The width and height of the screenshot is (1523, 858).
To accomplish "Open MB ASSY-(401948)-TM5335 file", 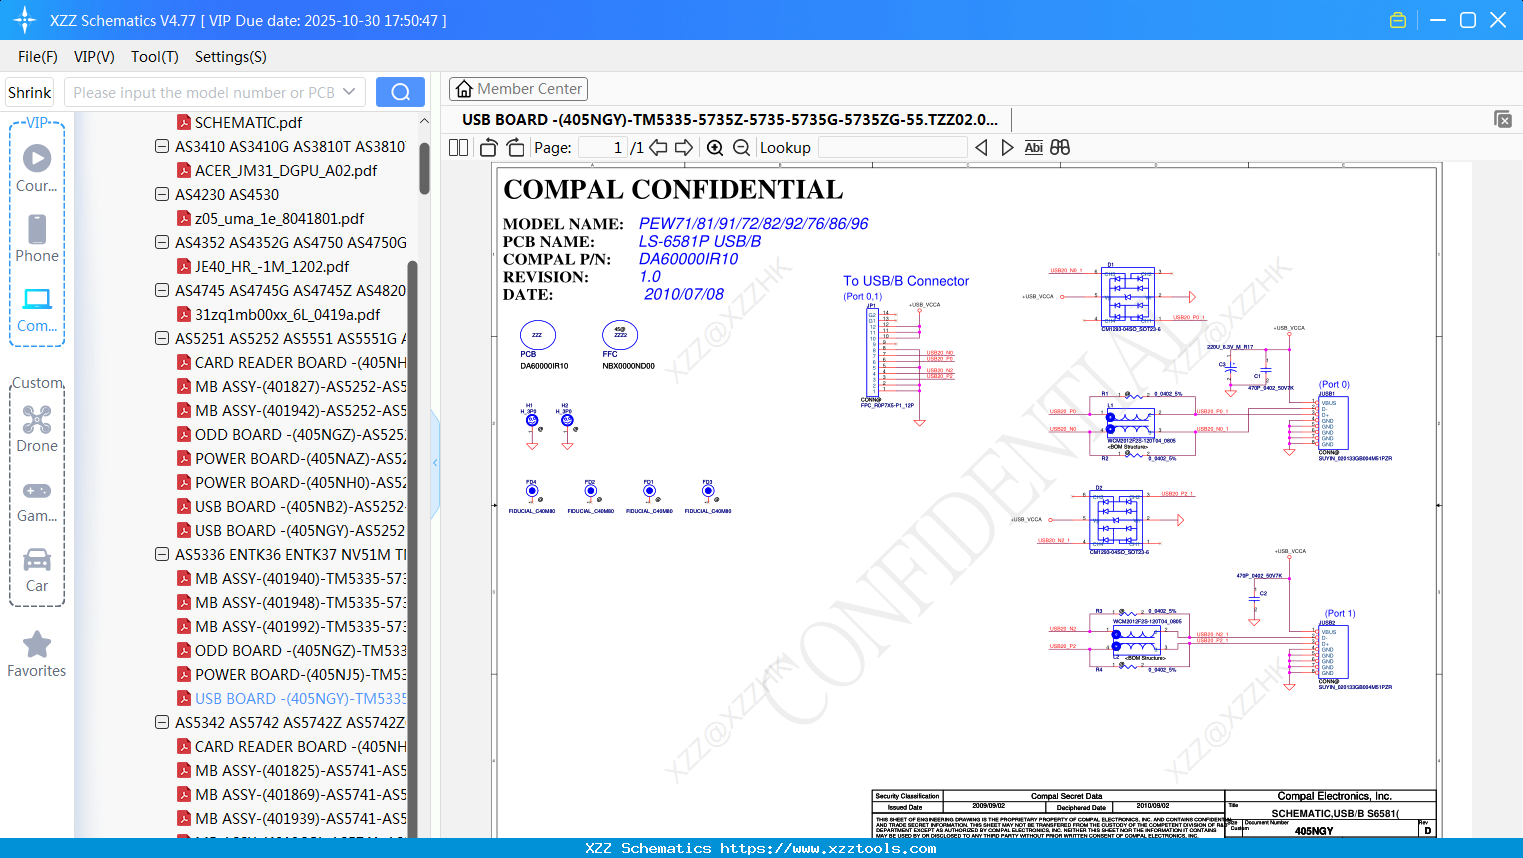I will (300, 602).
